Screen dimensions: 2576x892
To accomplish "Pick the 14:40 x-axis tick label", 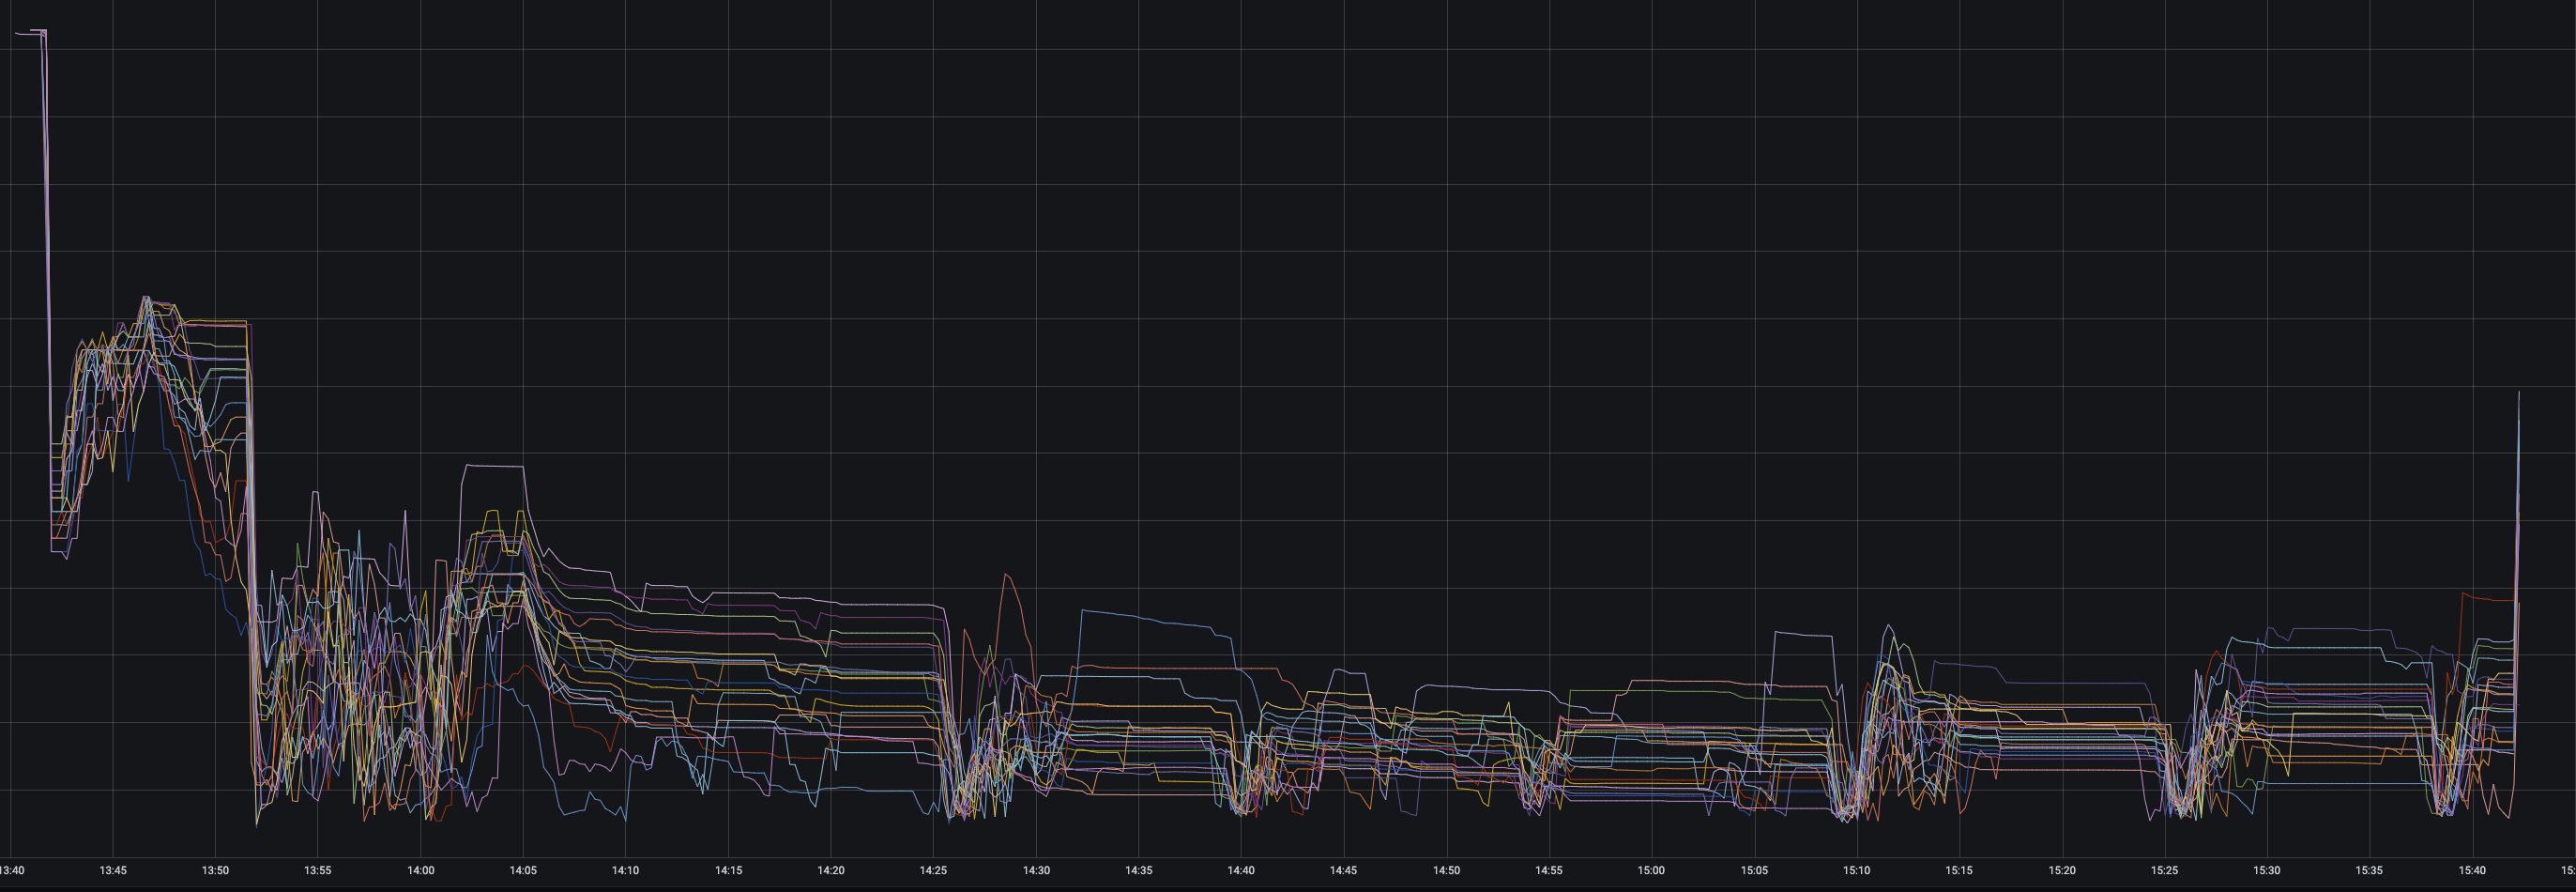I will [x=1241, y=870].
